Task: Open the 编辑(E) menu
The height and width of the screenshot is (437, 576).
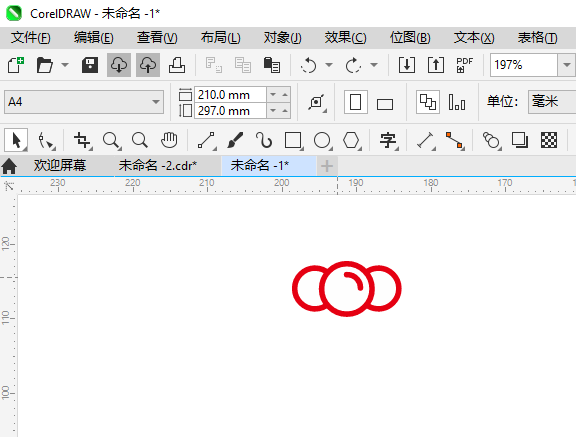Action: click(94, 38)
